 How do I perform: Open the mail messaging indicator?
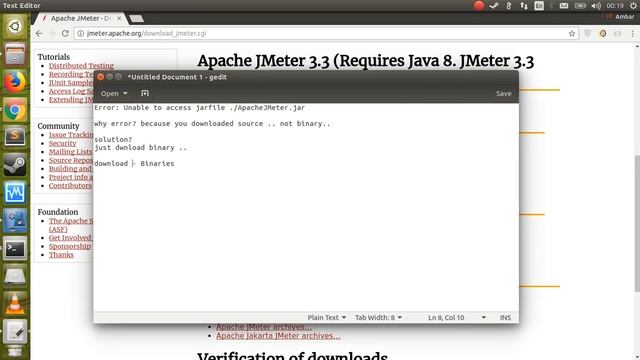pyautogui.click(x=564, y=6)
